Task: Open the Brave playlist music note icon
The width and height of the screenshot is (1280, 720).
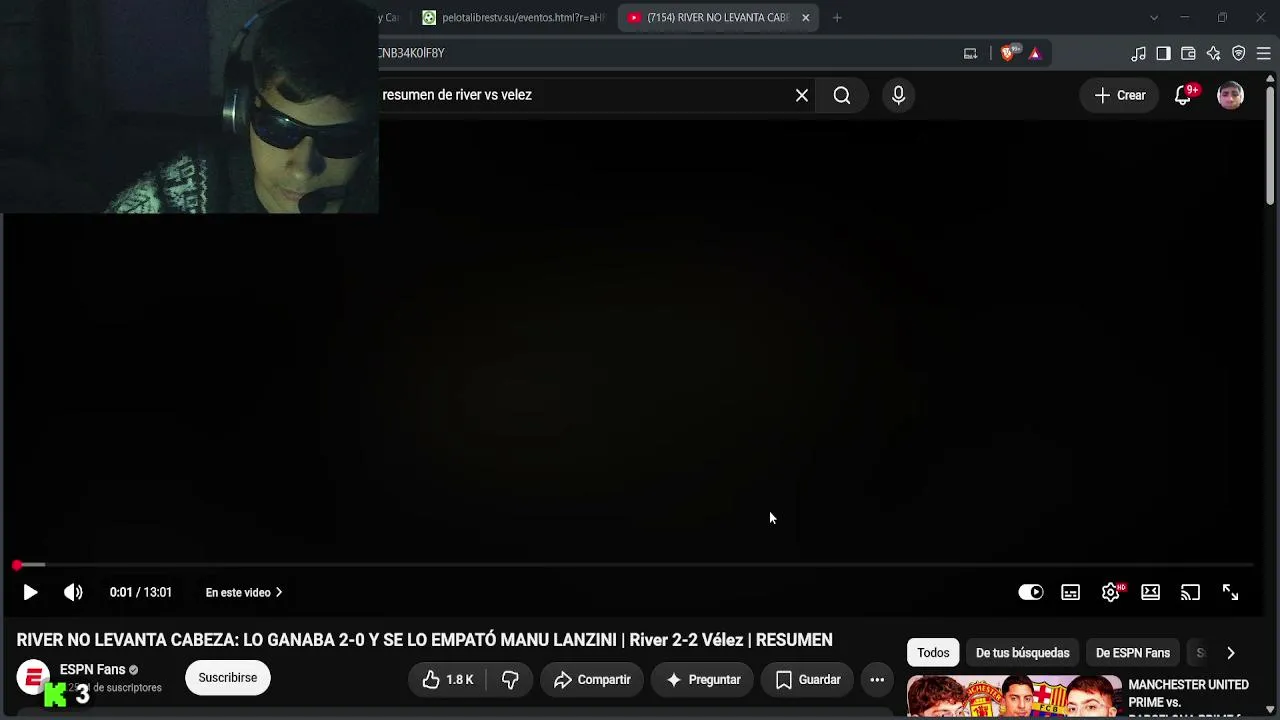Action: 1139,53
